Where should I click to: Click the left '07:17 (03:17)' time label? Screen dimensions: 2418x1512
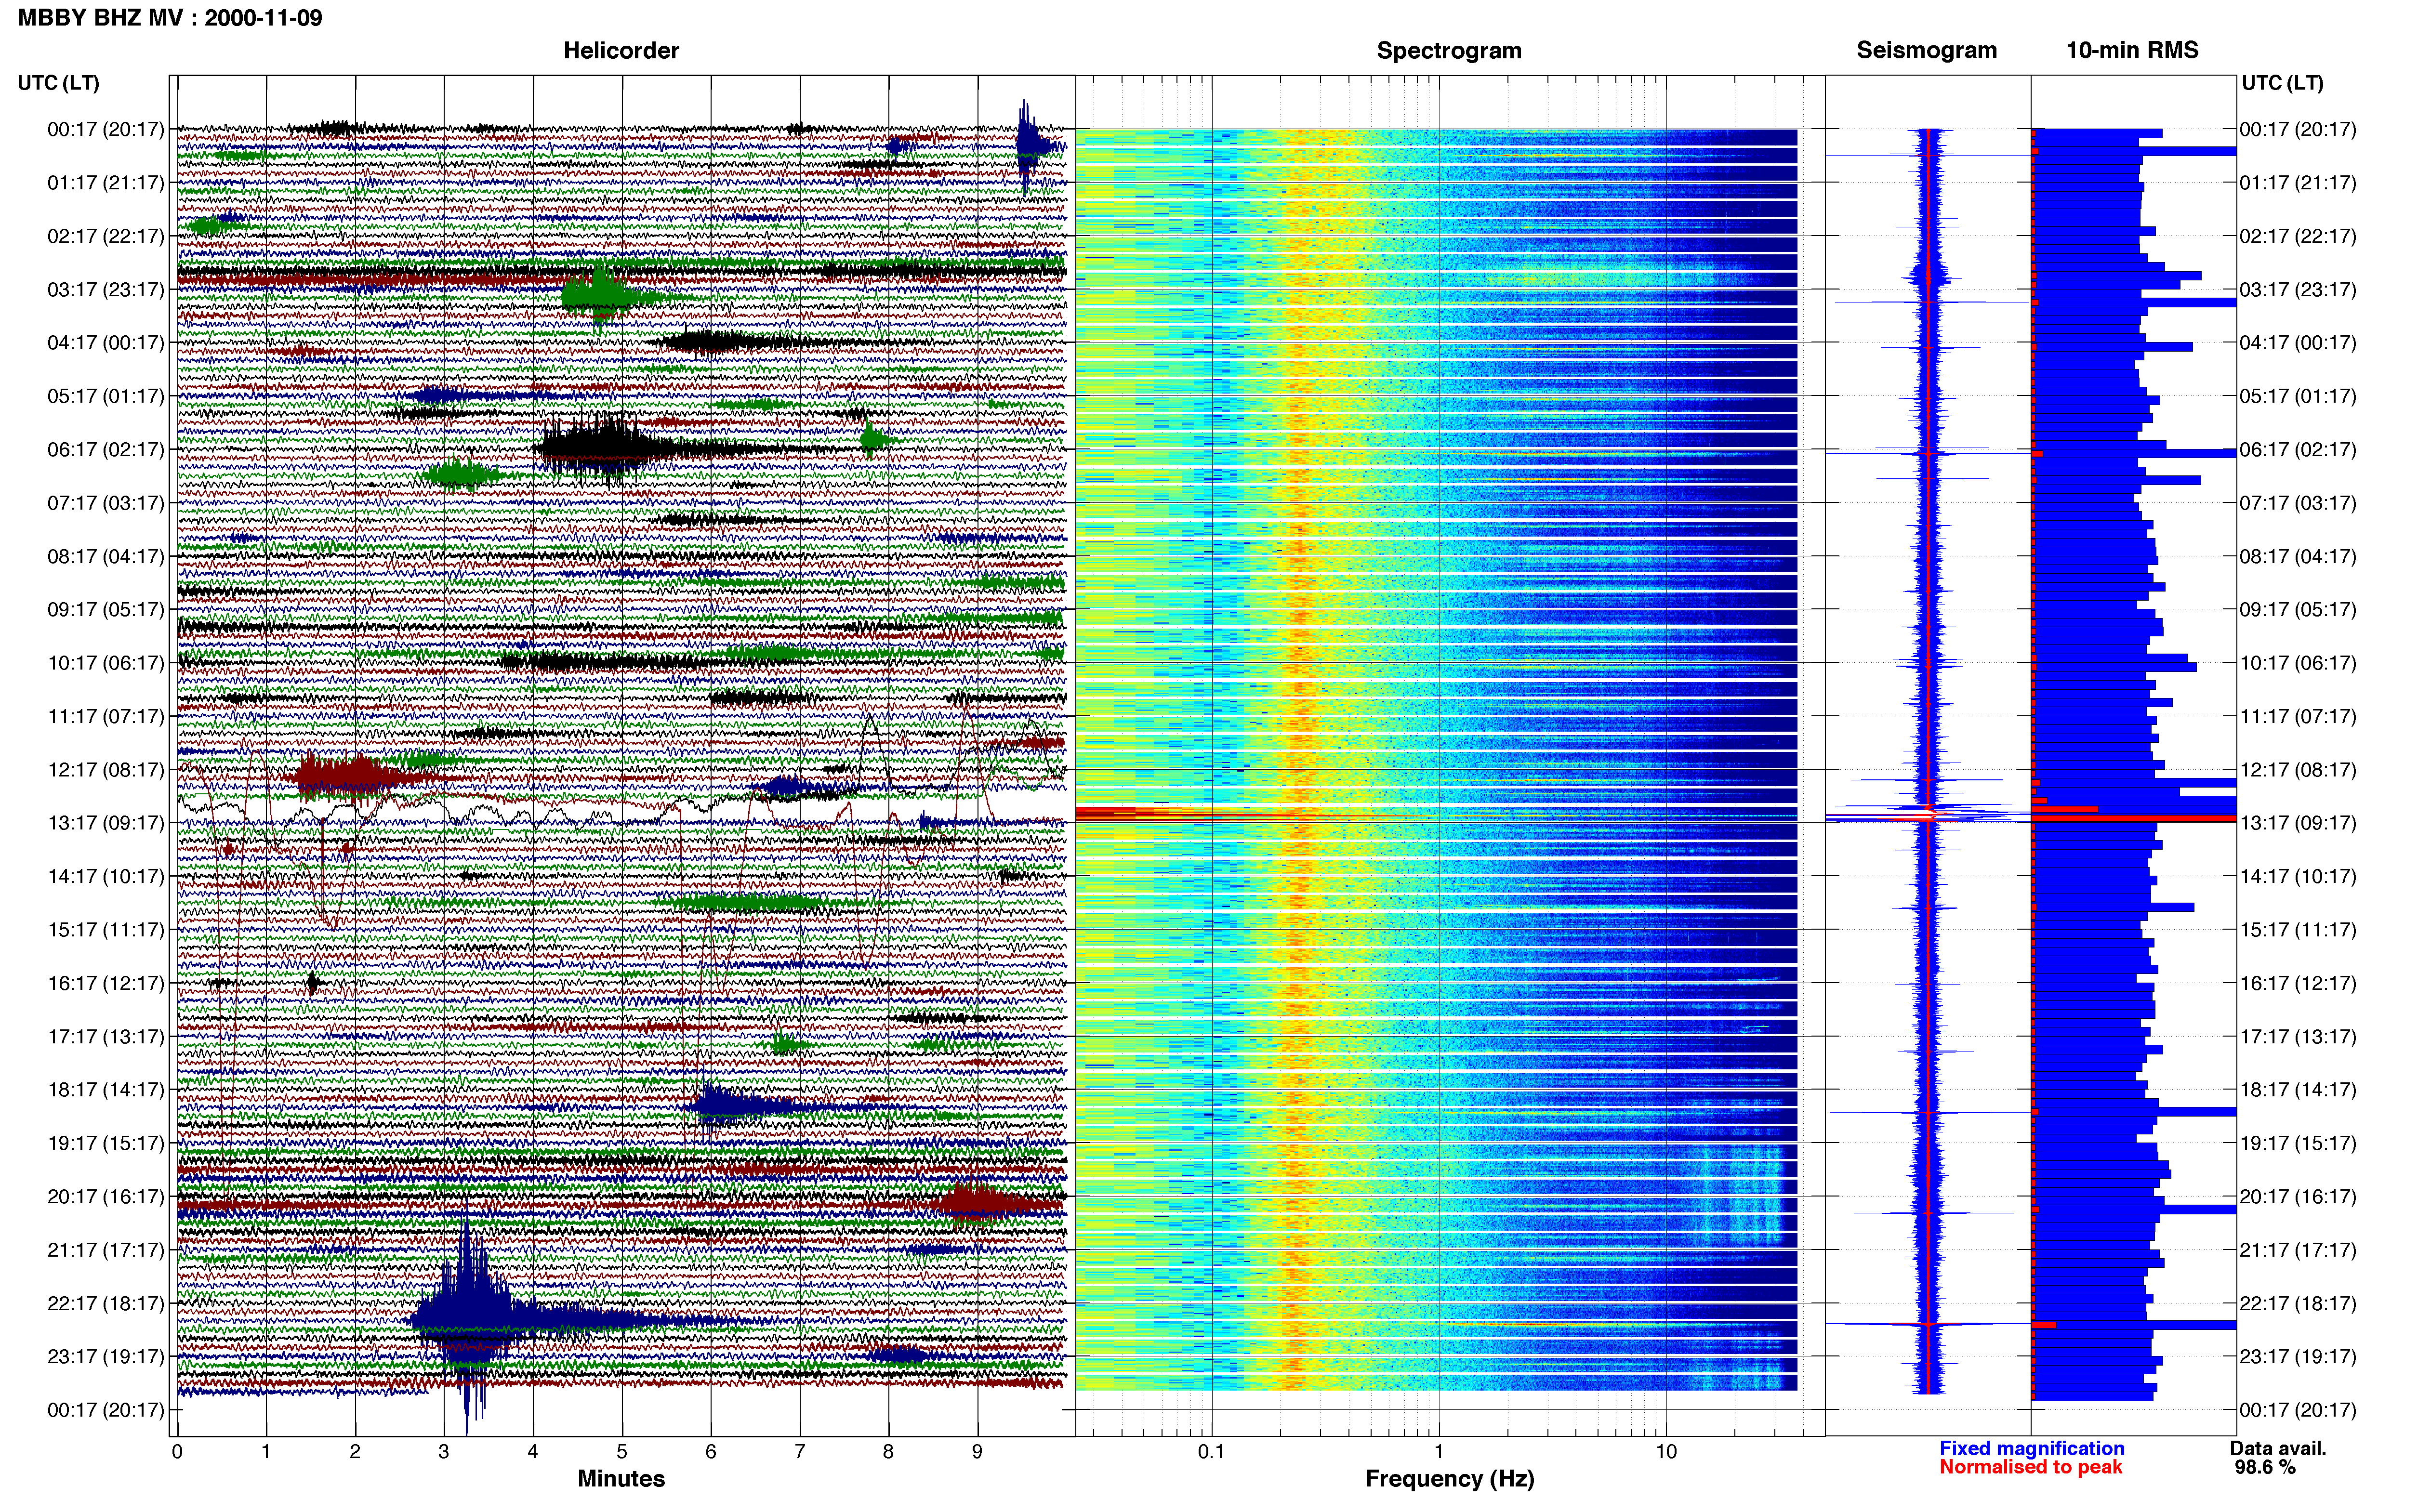click(106, 502)
